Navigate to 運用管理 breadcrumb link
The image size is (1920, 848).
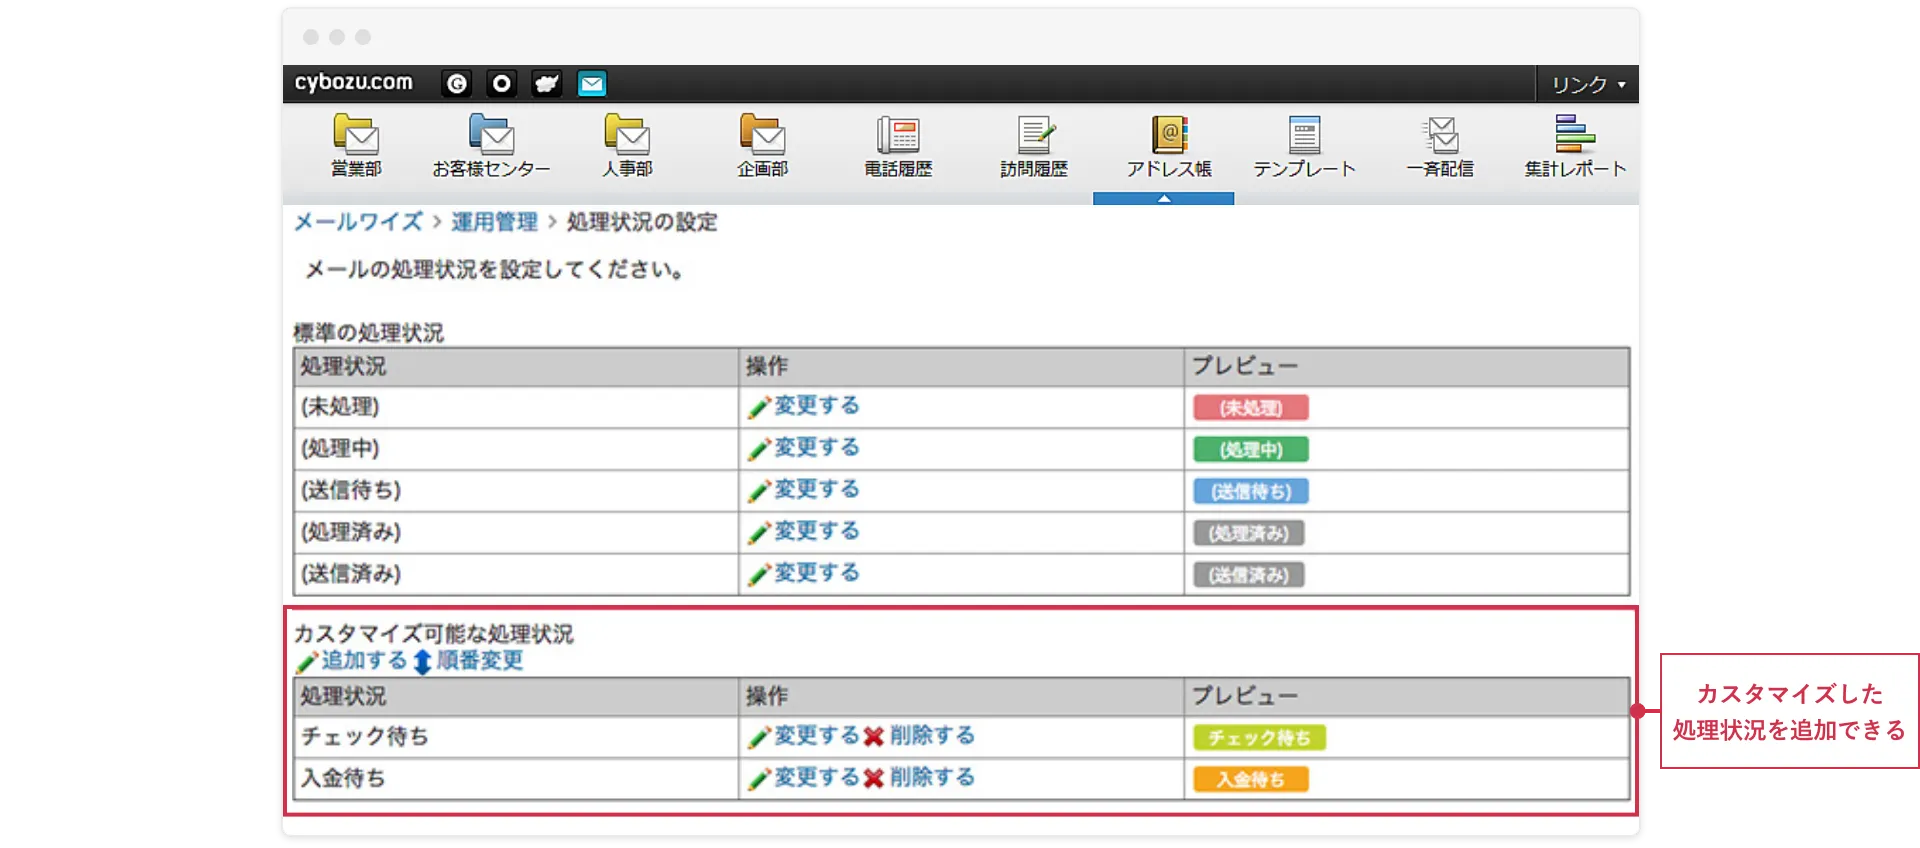click(x=494, y=222)
